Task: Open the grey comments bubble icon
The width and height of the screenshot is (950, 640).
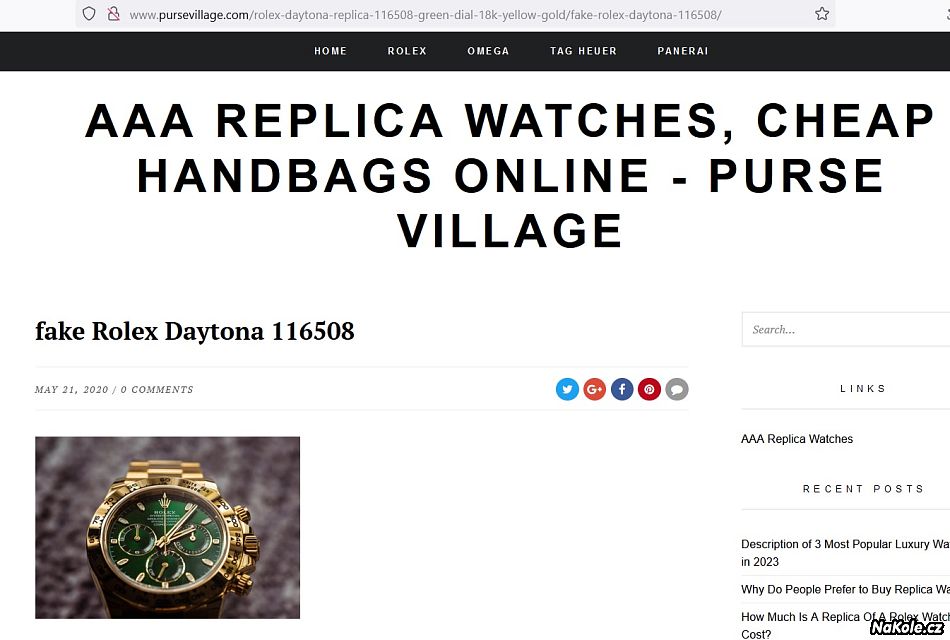Action: 677,389
